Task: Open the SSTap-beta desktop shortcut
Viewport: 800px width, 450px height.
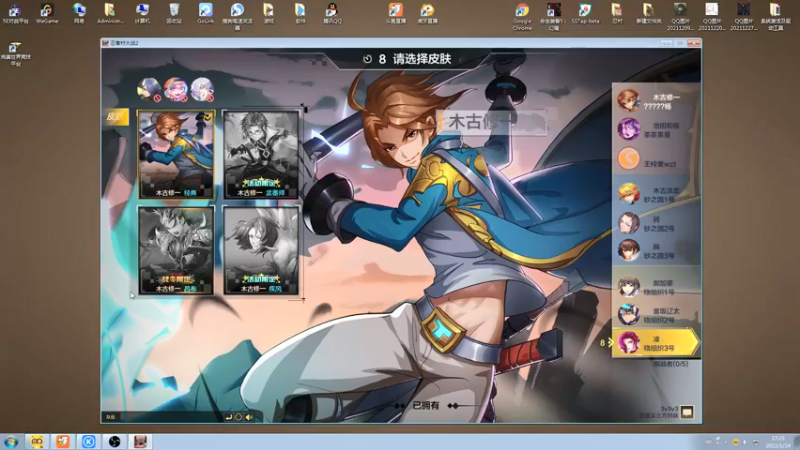Action: tap(585, 13)
